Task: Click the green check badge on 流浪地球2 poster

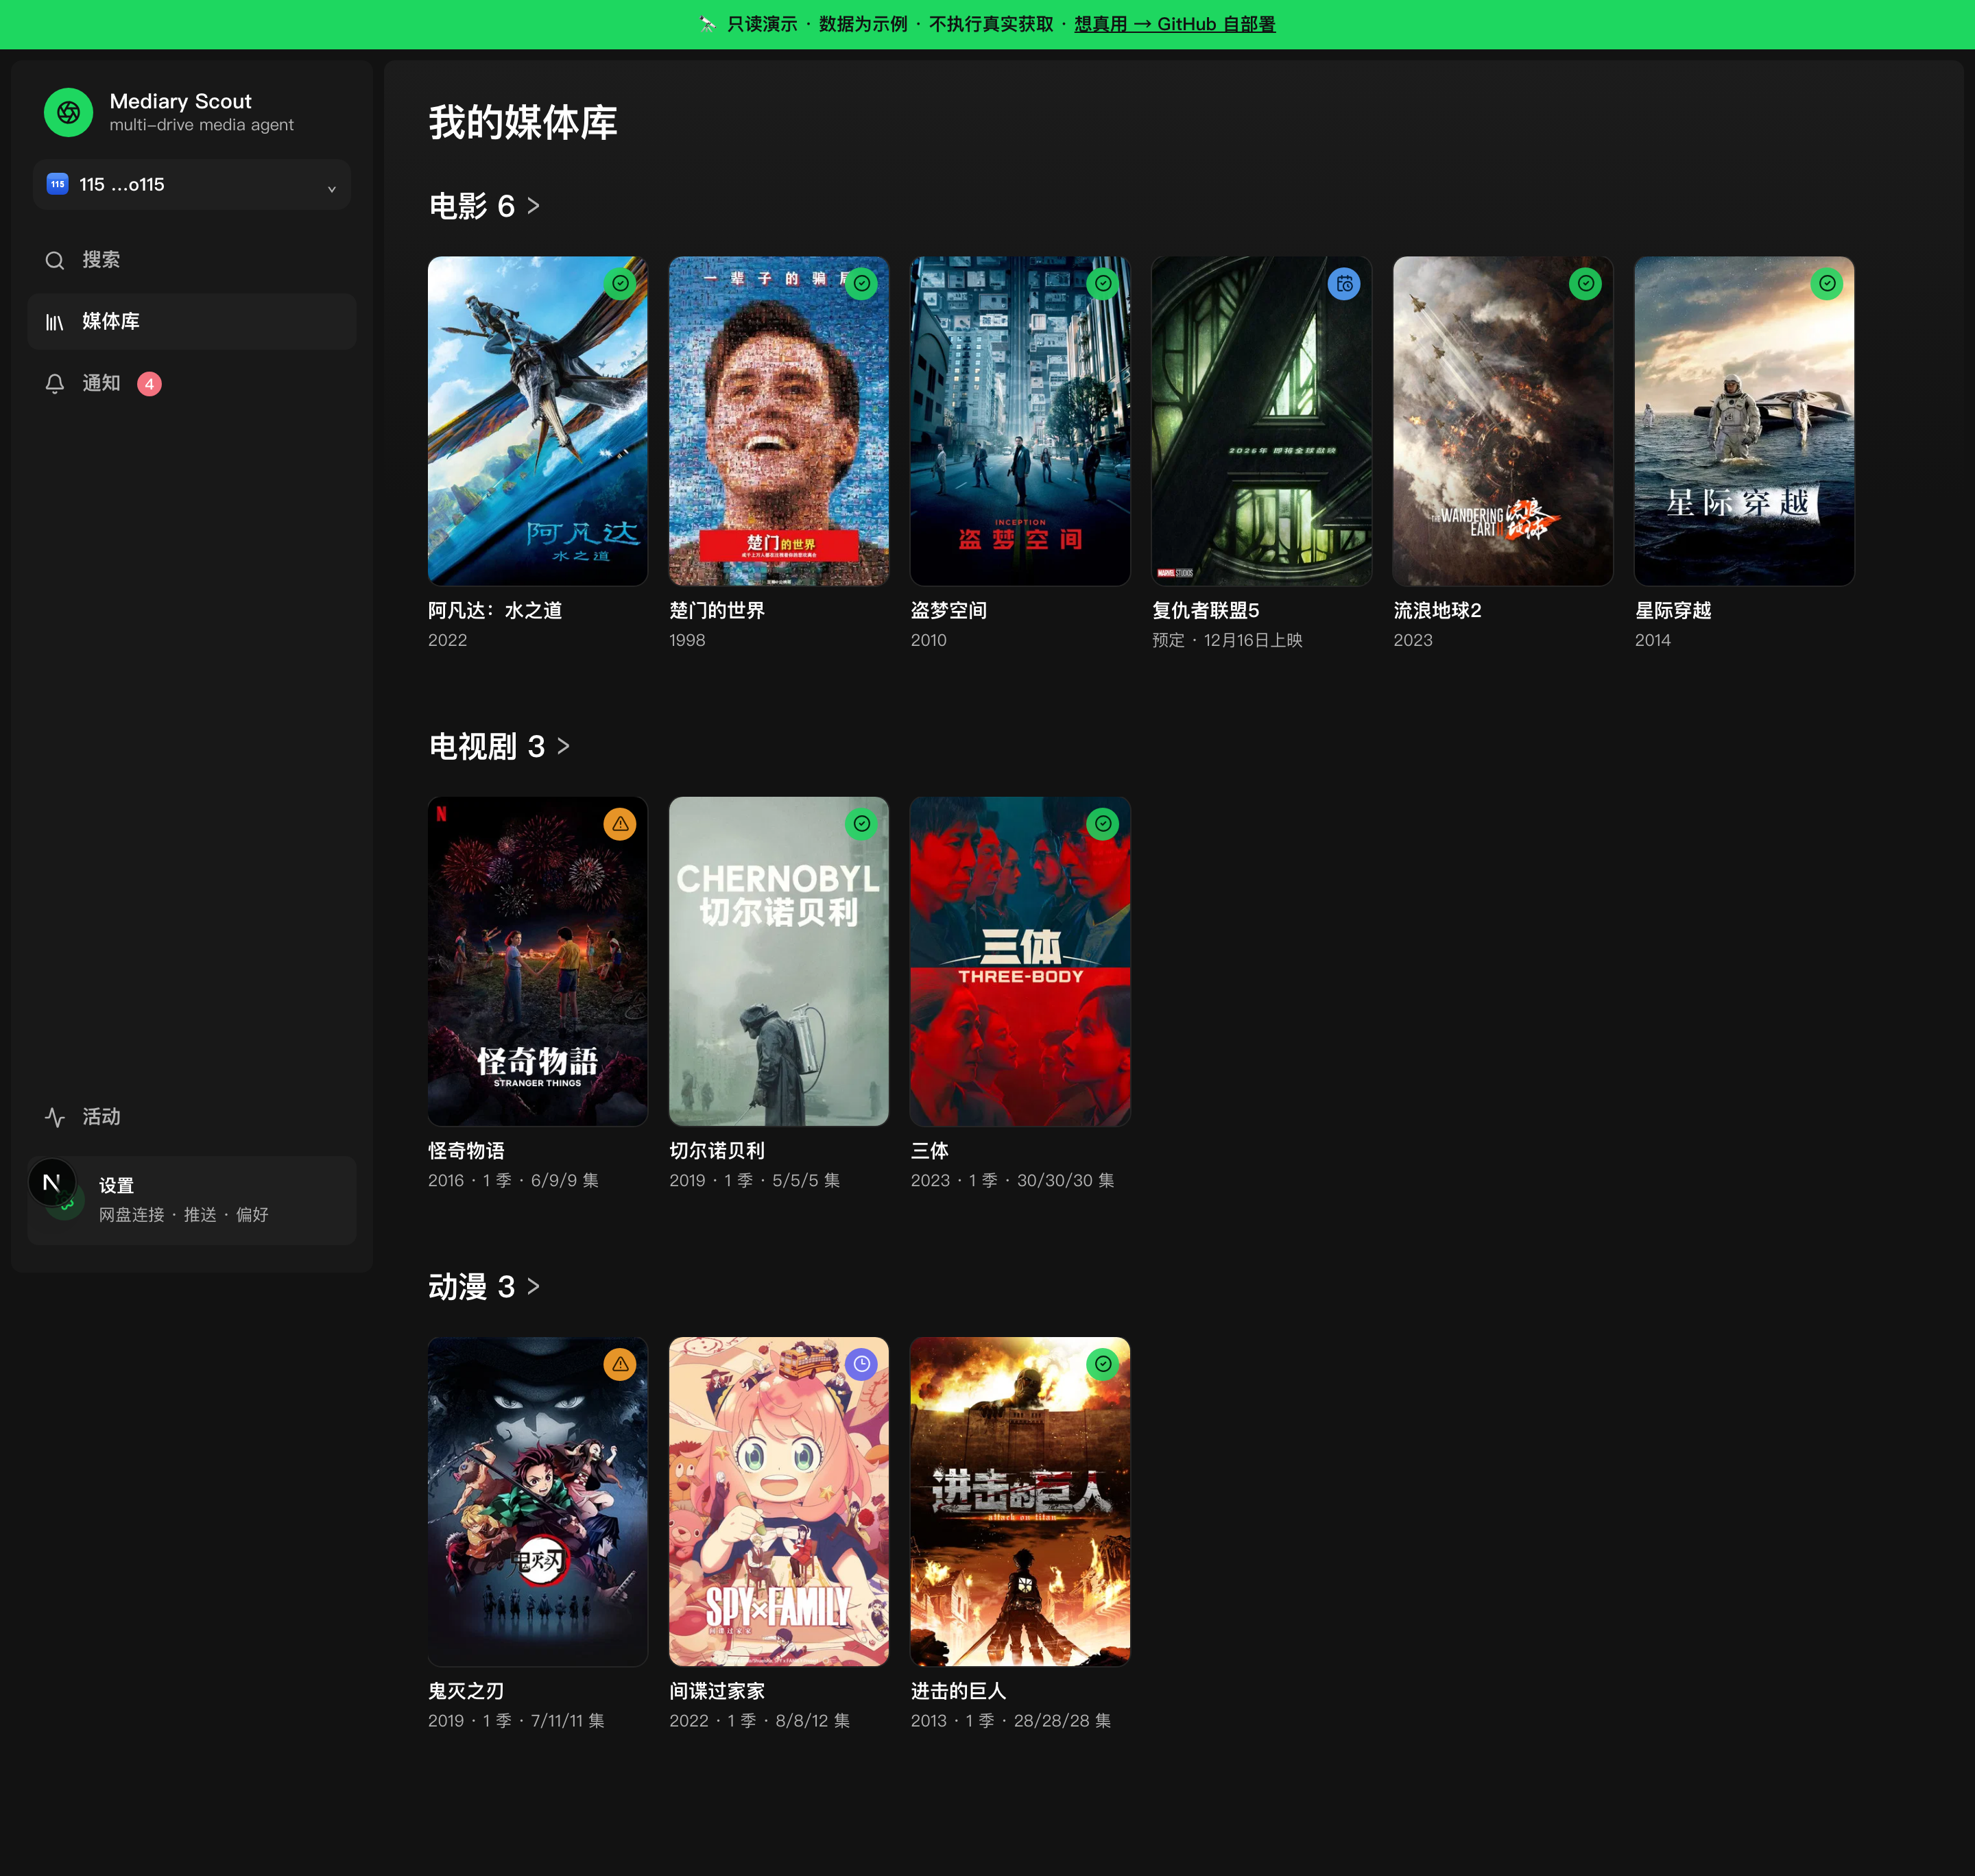Action: [x=1586, y=284]
